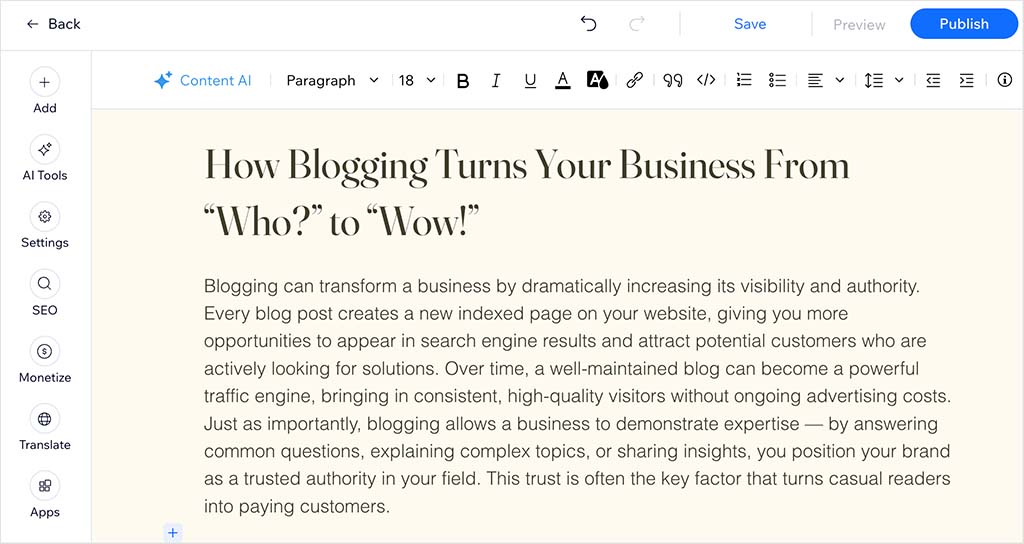This screenshot has width=1024, height=544.
Task: Open the Preview of the post
Action: tap(859, 25)
